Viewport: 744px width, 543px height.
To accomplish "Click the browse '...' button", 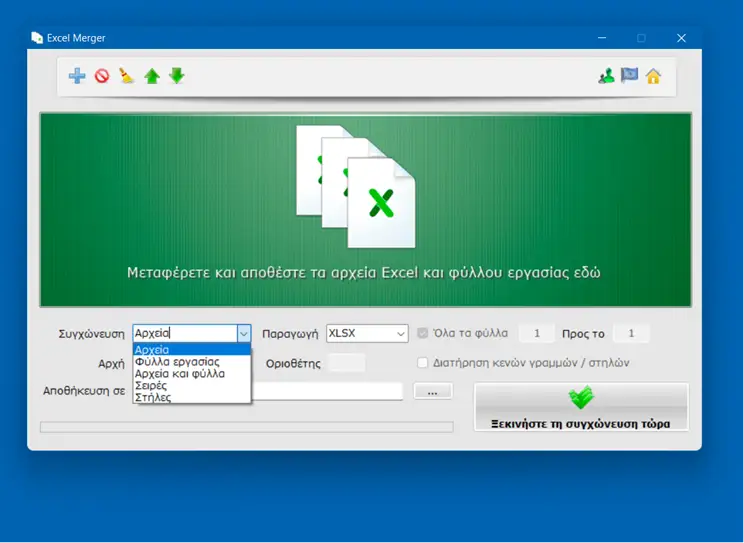I will [433, 392].
